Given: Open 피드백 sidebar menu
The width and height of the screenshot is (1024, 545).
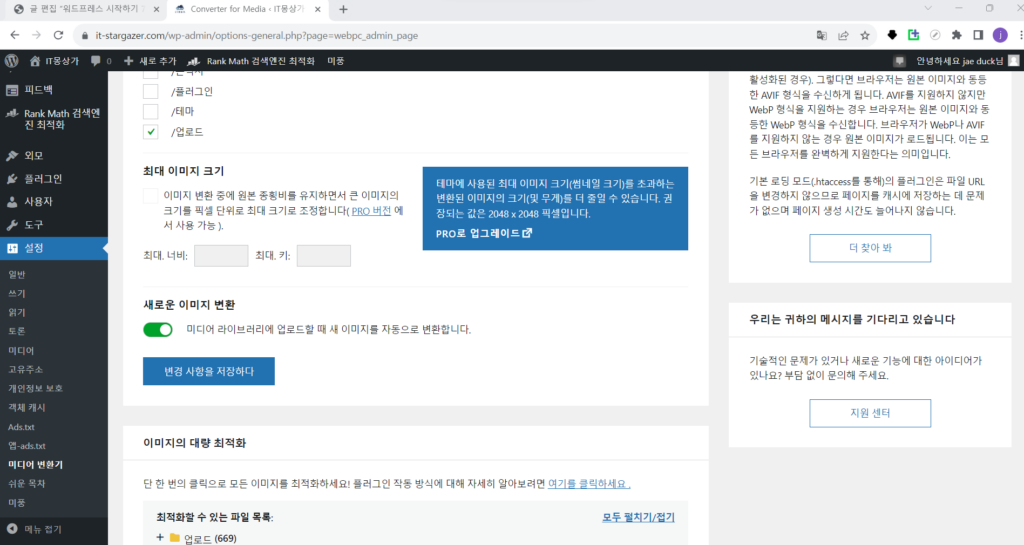Looking at the screenshot, I should (54, 90).
